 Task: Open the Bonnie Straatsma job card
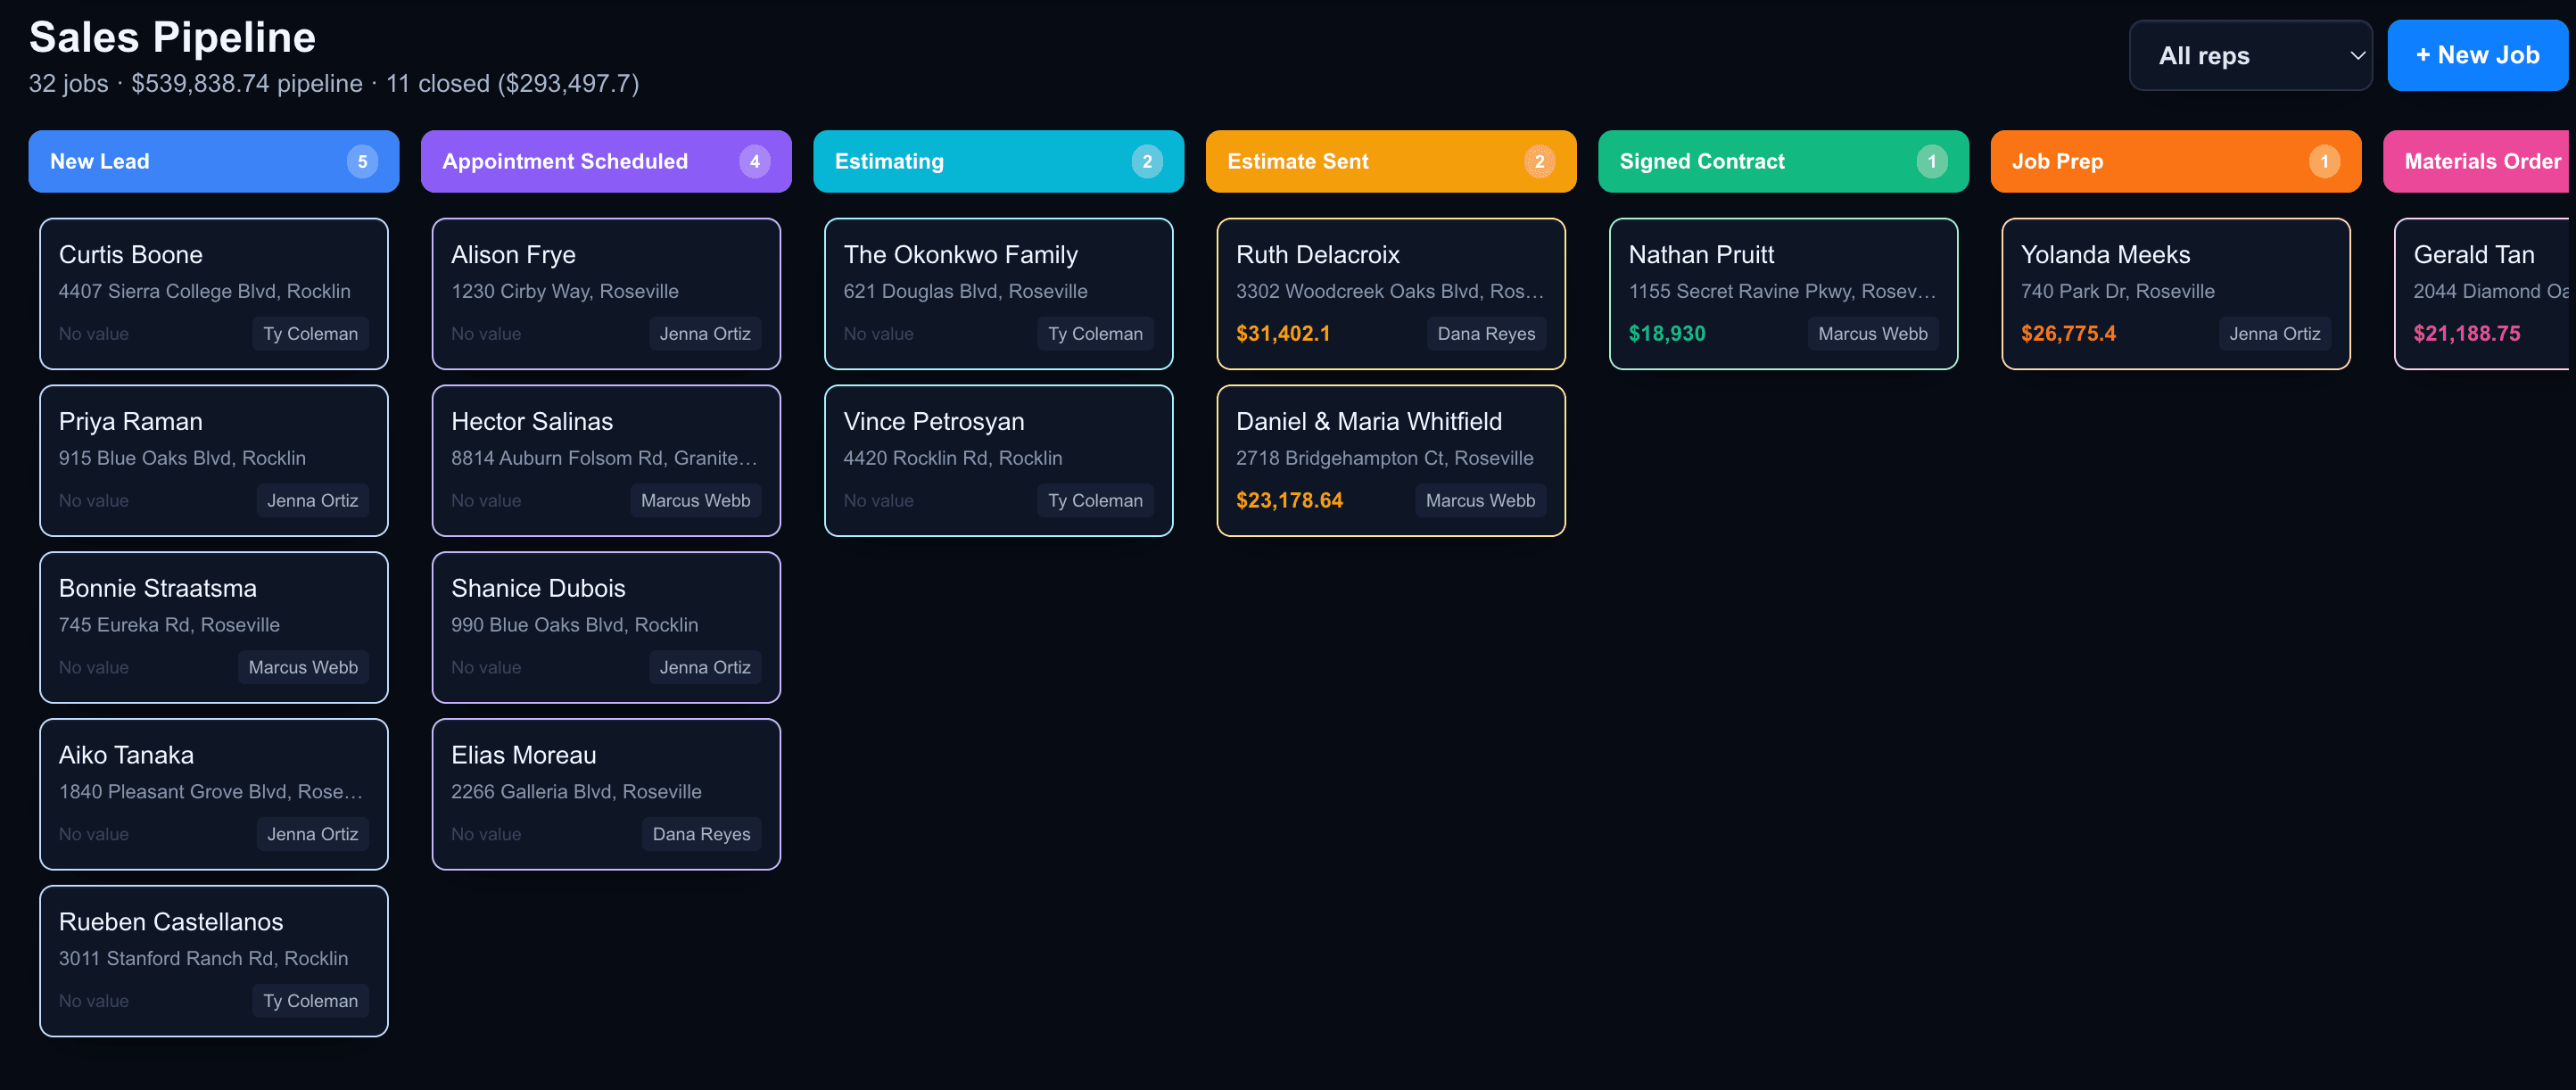[214, 628]
